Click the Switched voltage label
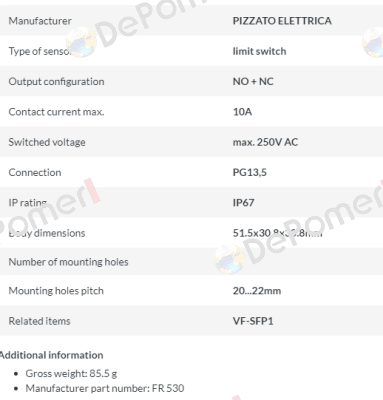The height and width of the screenshot is (400, 383). 47,142
